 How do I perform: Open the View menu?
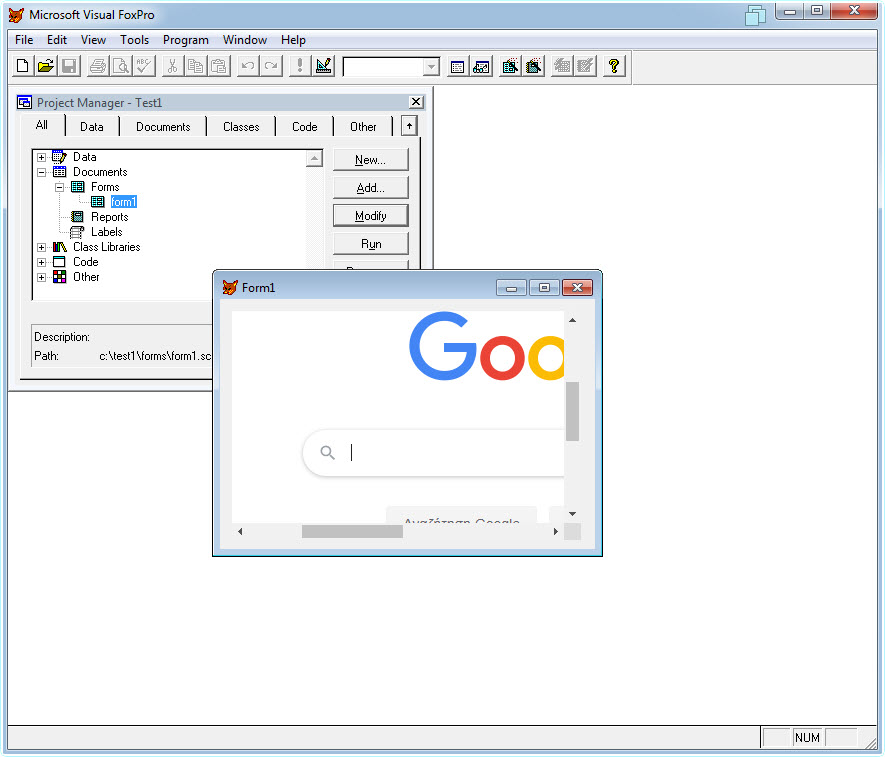click(93, 40)
